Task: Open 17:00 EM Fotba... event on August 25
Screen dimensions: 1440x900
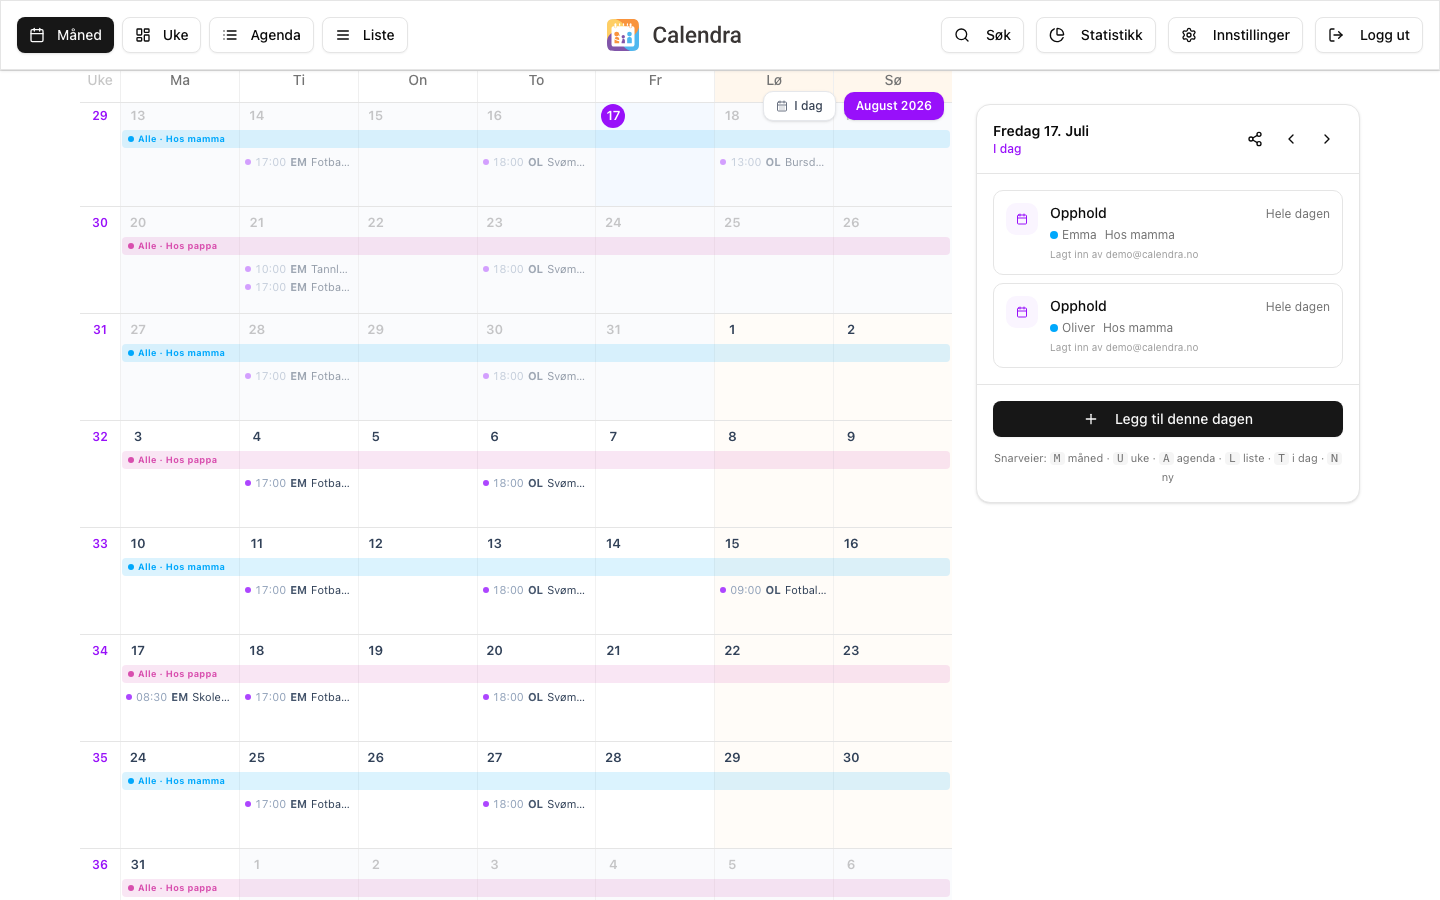Action: tap(298, 804)
